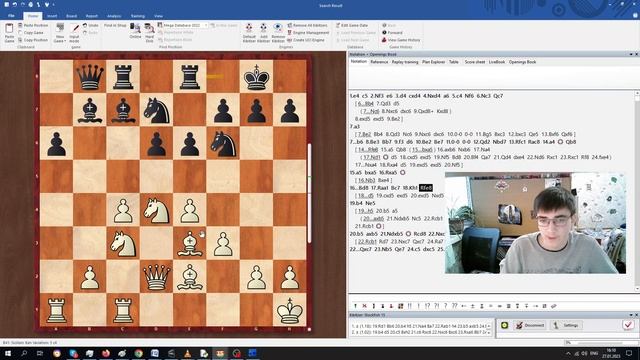
Task: Switch to the Insert ribbon tab
Action: point(52,16)
